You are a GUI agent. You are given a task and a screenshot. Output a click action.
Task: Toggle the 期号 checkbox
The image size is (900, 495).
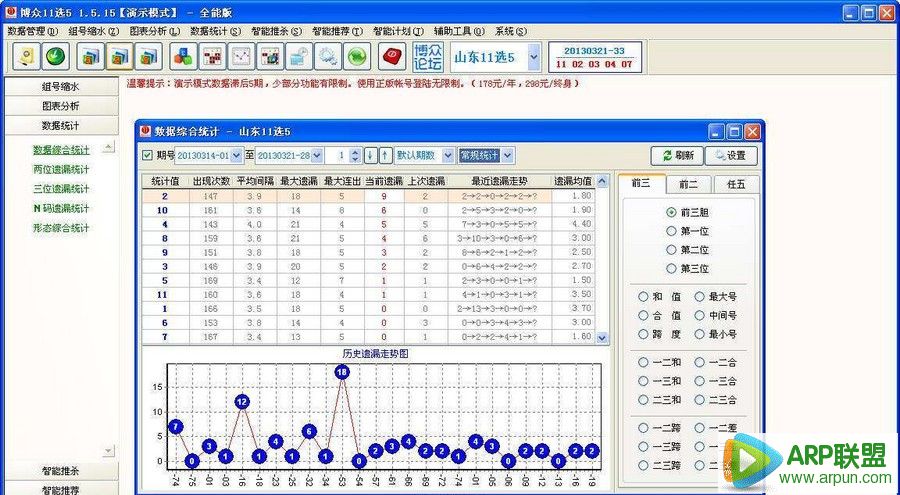coord(147,155)
